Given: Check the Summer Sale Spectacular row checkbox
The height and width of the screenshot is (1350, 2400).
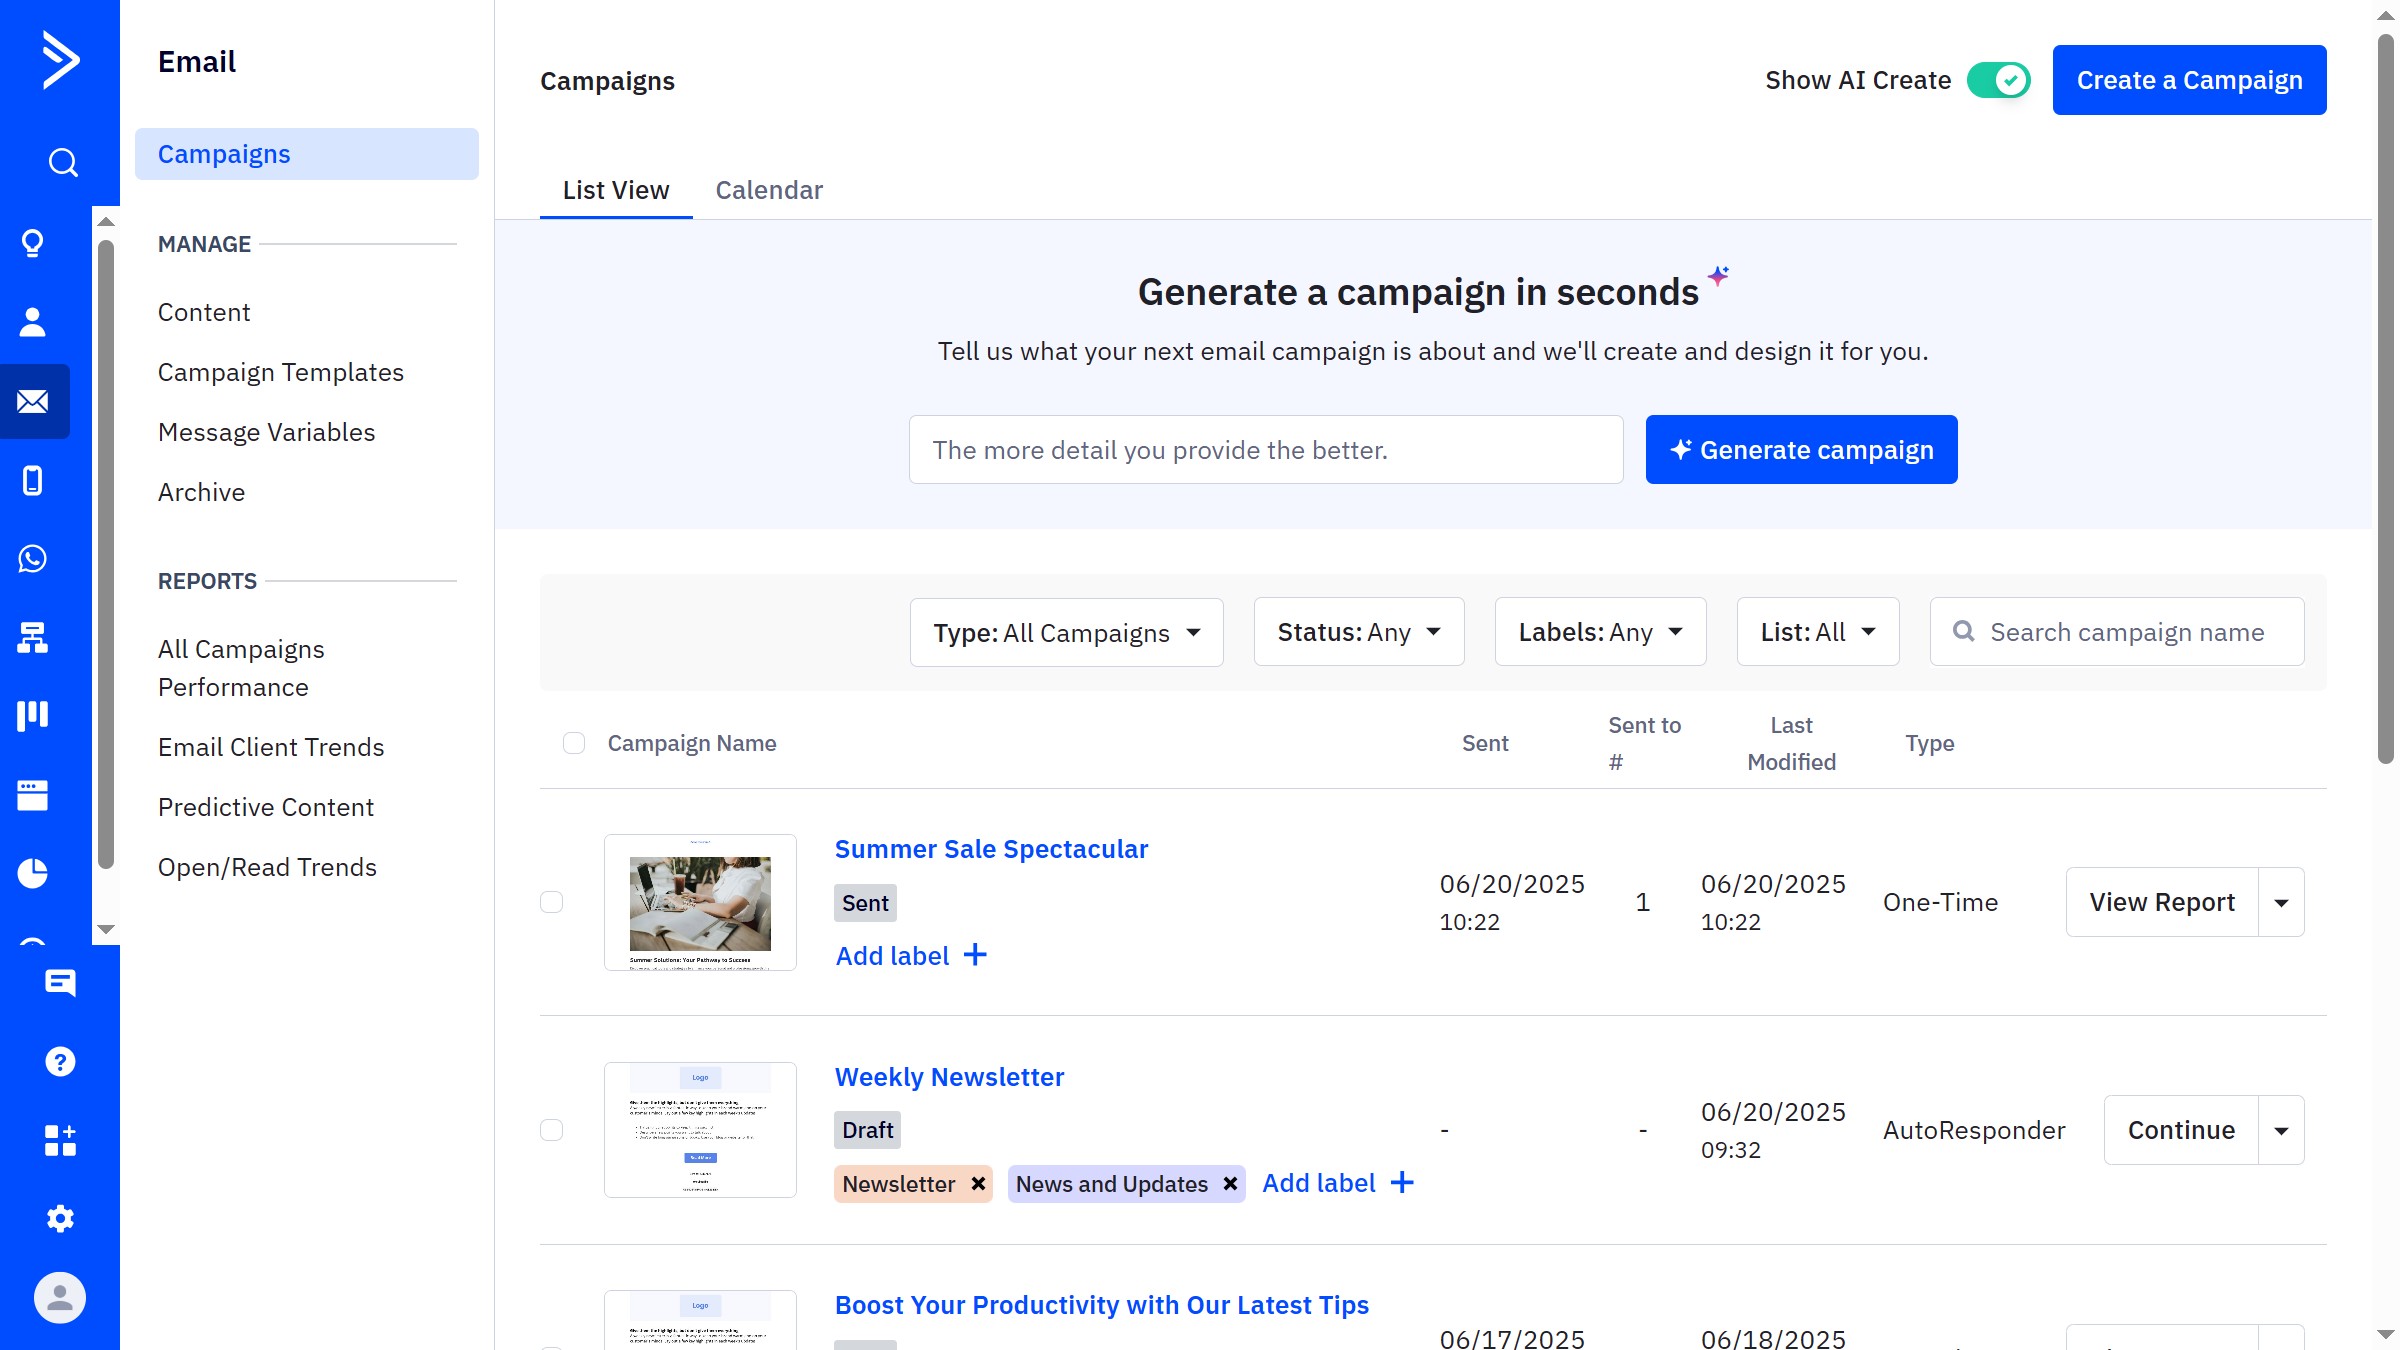Looking at the screenshot, I should 552,902.
